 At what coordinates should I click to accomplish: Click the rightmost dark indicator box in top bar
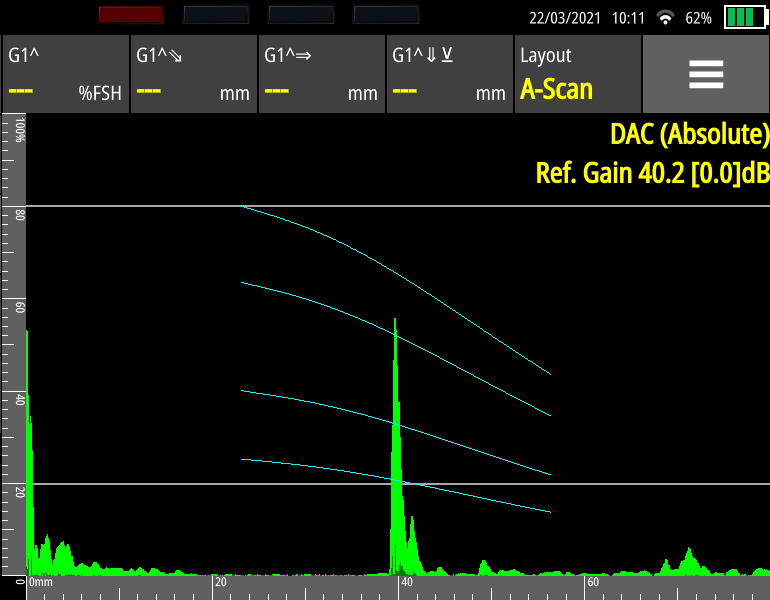click(x=386, y=14)
